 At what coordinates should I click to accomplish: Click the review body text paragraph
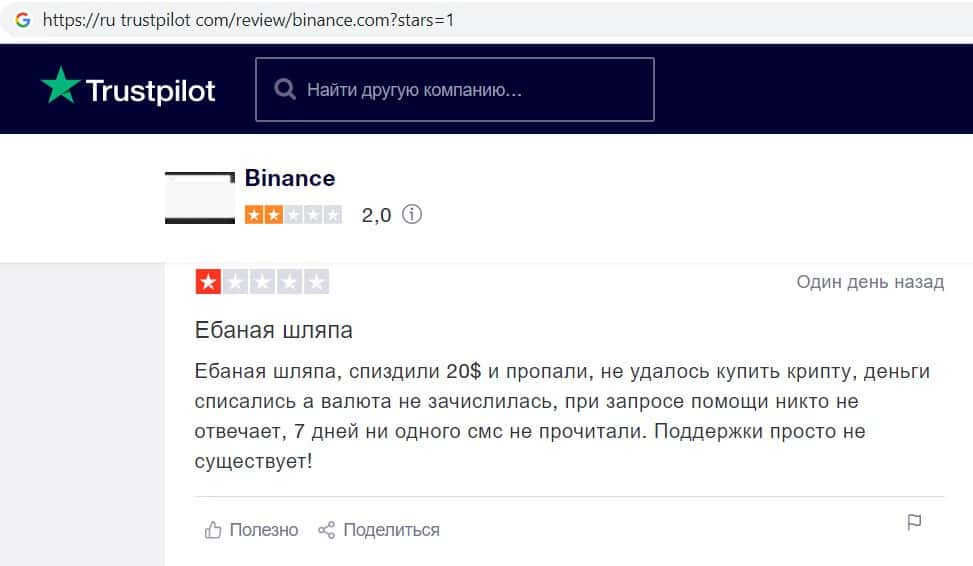tap(560, 417)
